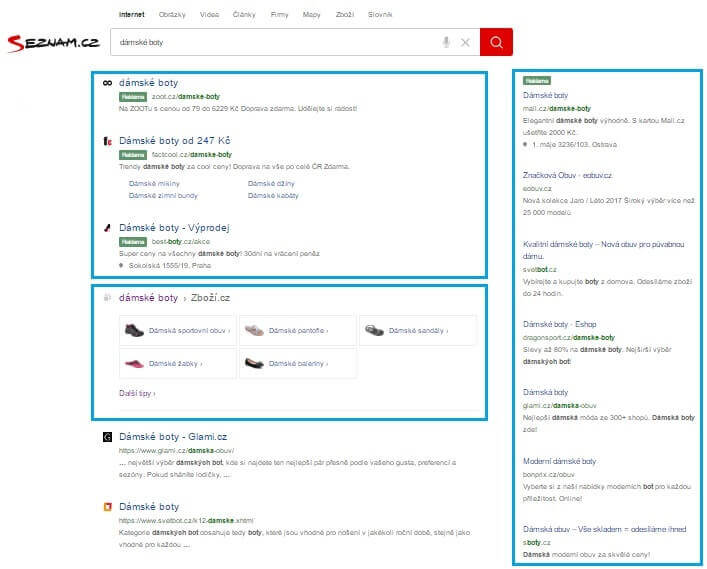Image resolution: width=707 pixels, height=569 pixels.
Task: Click the 'Sokolská 1555/19, Praha' address text
Action: [170, 266]
